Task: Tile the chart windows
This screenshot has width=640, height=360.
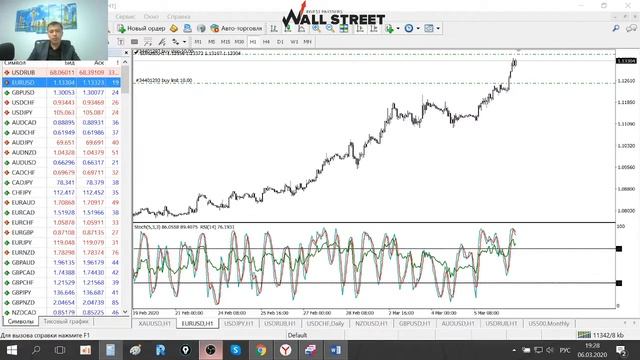Action: coord(344,28)
